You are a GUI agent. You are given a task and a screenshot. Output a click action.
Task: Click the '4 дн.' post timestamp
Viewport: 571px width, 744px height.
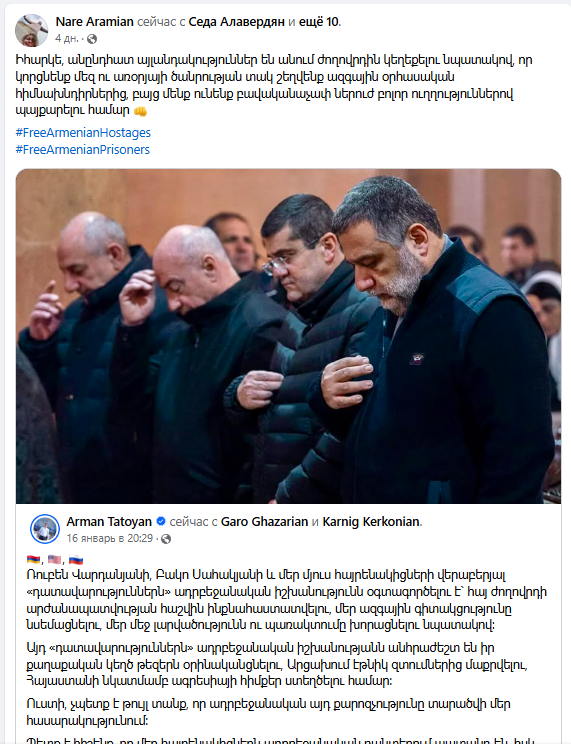point(67,38)
